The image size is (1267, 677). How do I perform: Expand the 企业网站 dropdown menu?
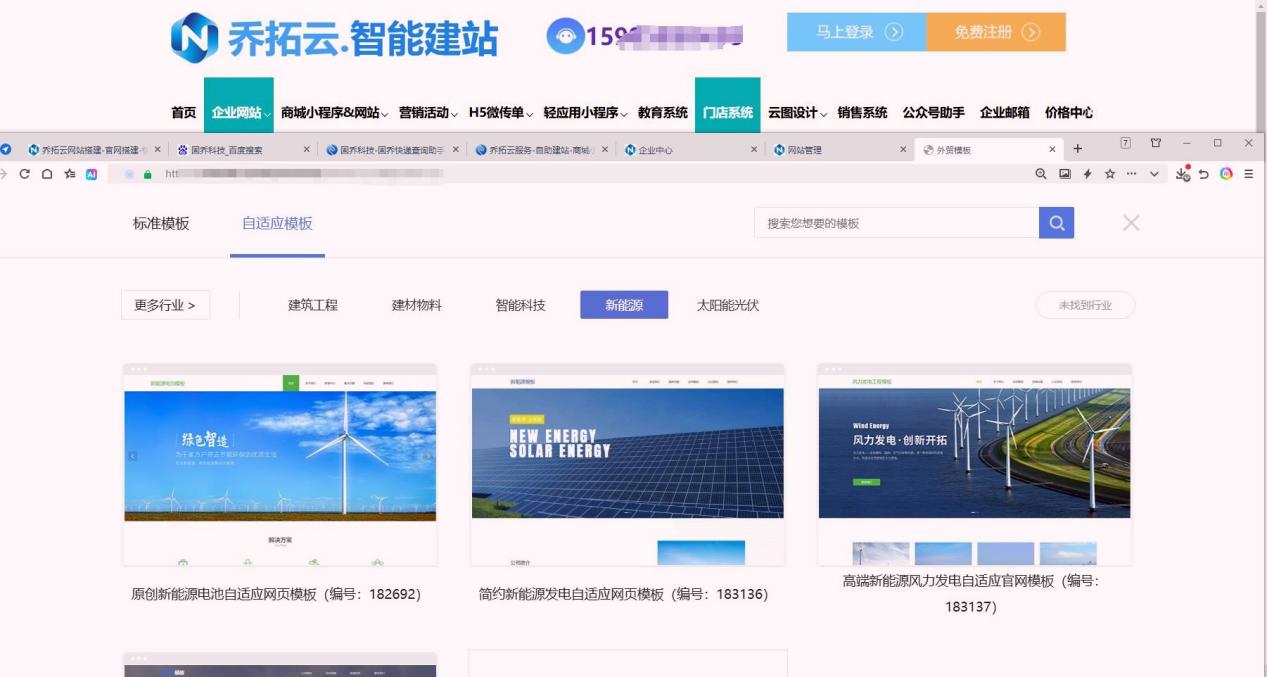240,113
